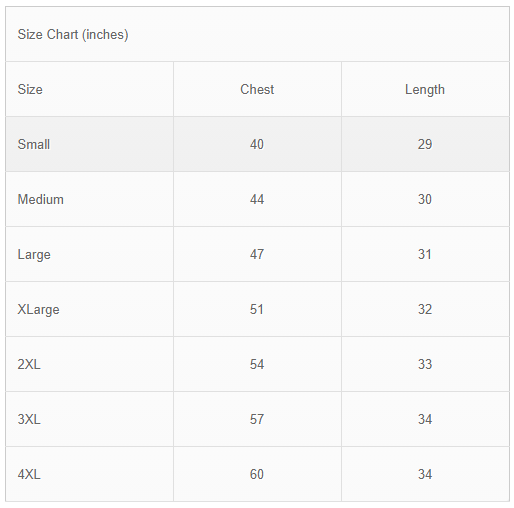The width and height of the screenshot is (514, 508).
Task: Select chest value 51 for XLarge
Action: pyautogui.click(x=257, y=309)
